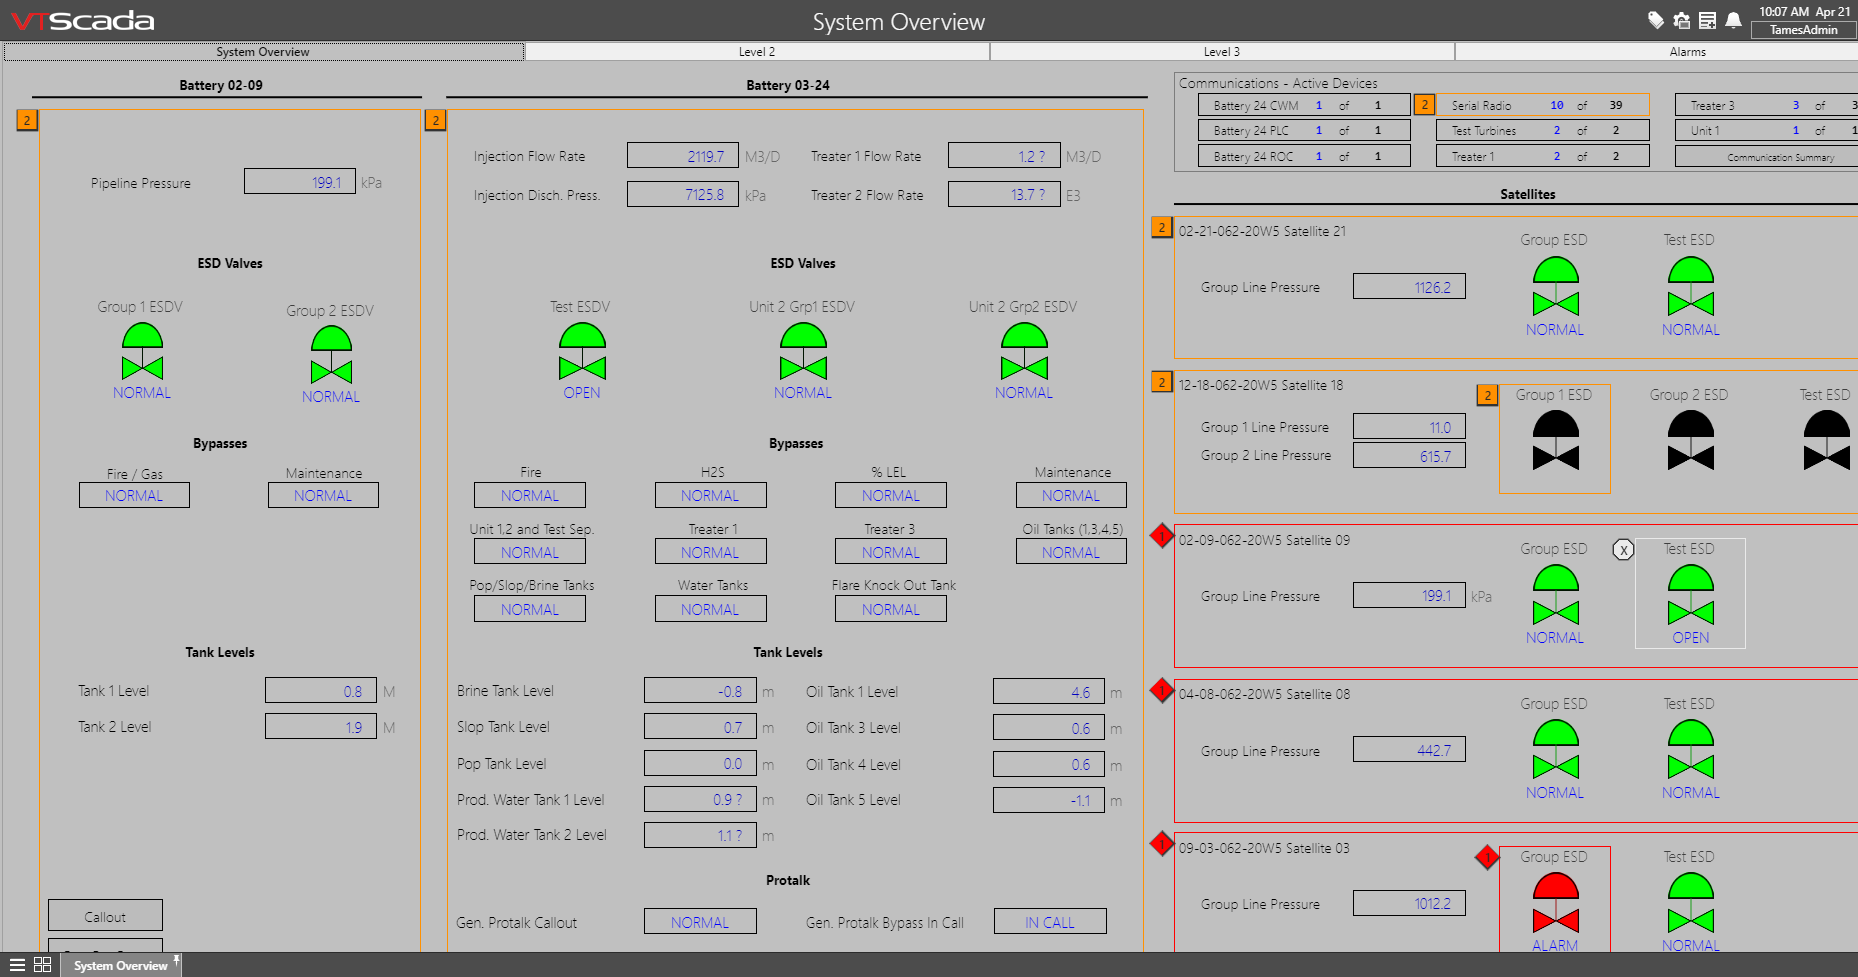Open the TamesAdmin user account box
Screen dimensions: 1858x977
(1803, 30)
